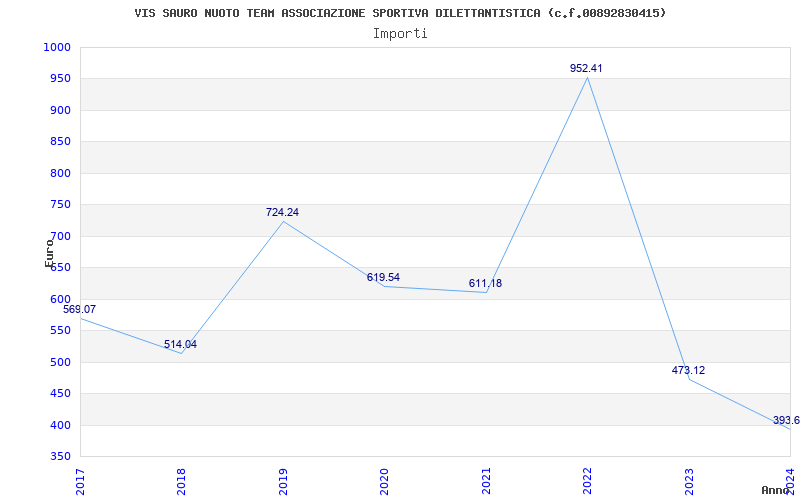Click the y-axis tick 750
This screenshot has width=800, height=500.
(59, 205)
